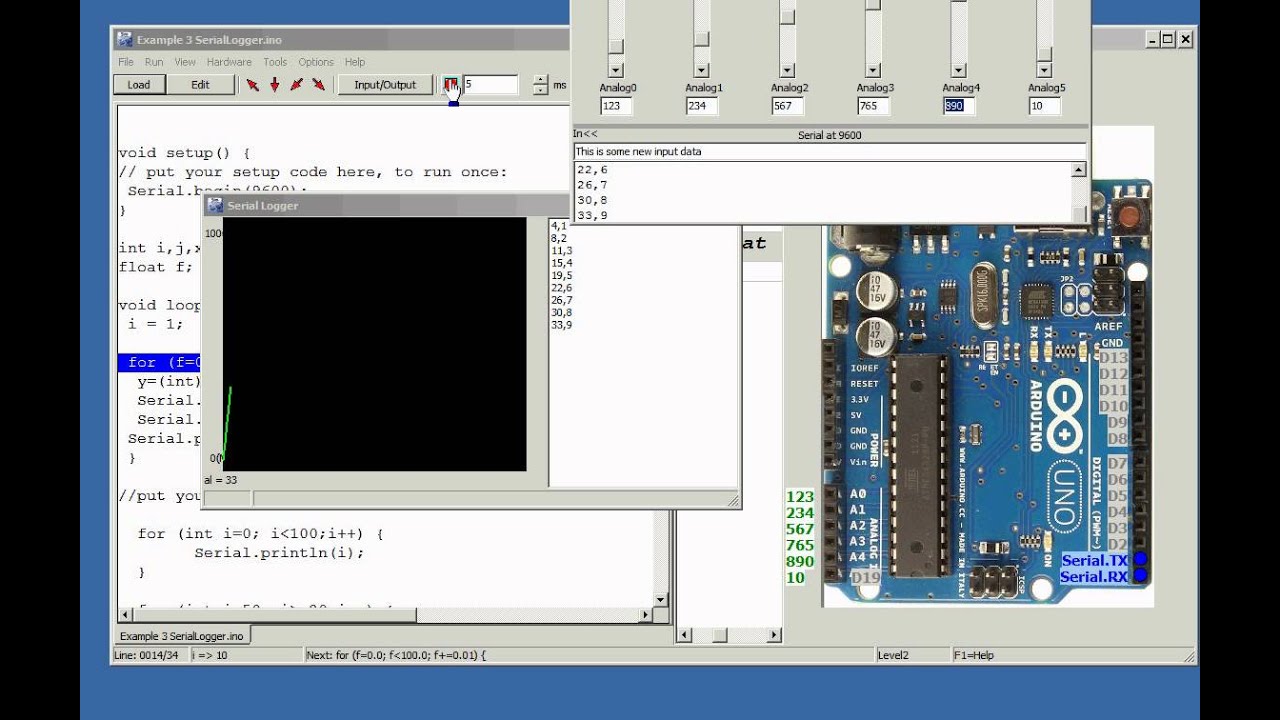This screenshot has width=1280, height=720.
Task: Click the down arrow of Analog4 slider
Action: 959,71
